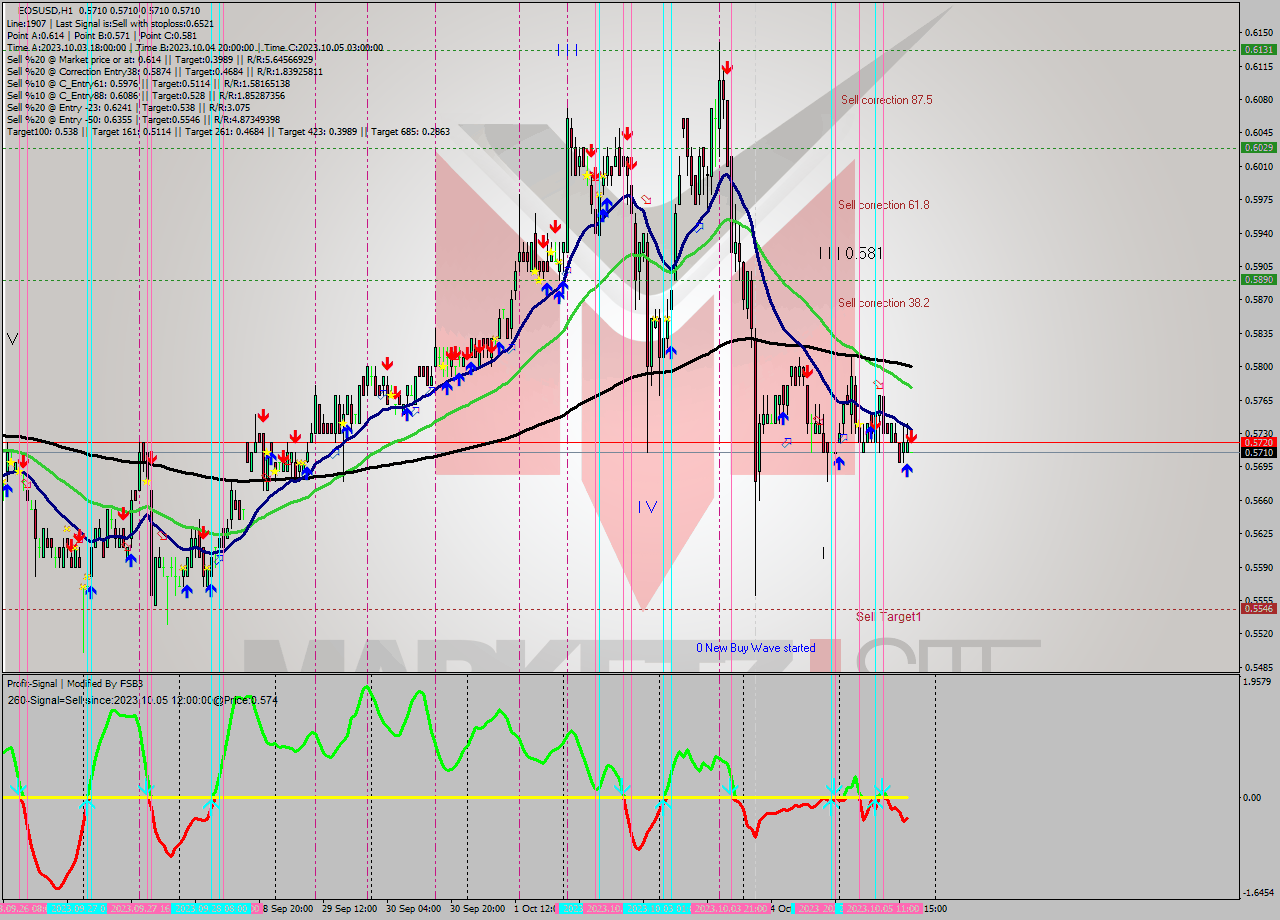Click a red sell arrow near the September lows
The height and width of the screenshot is (920, 1280).
(77, 538)
